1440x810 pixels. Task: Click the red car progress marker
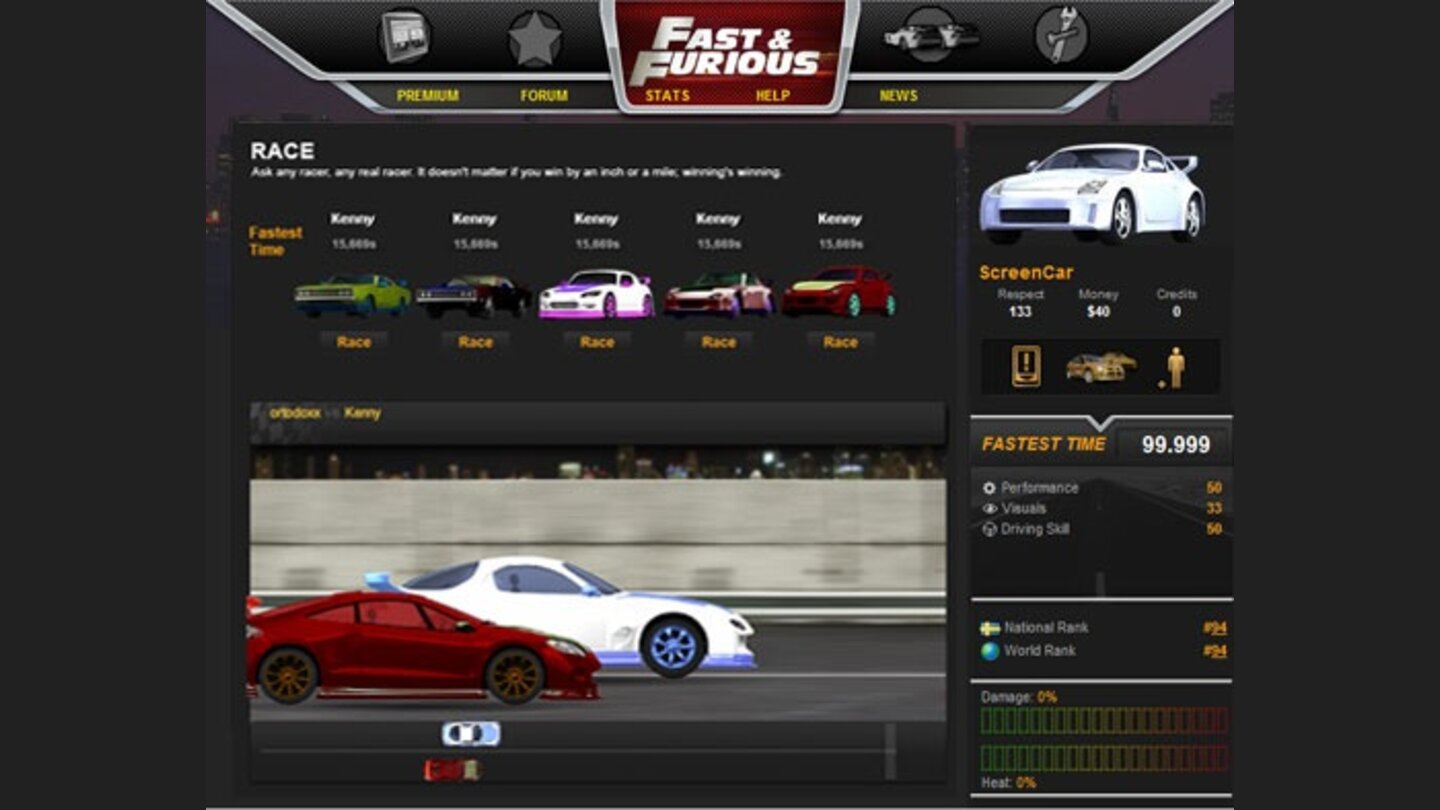(x=452, y=770)
